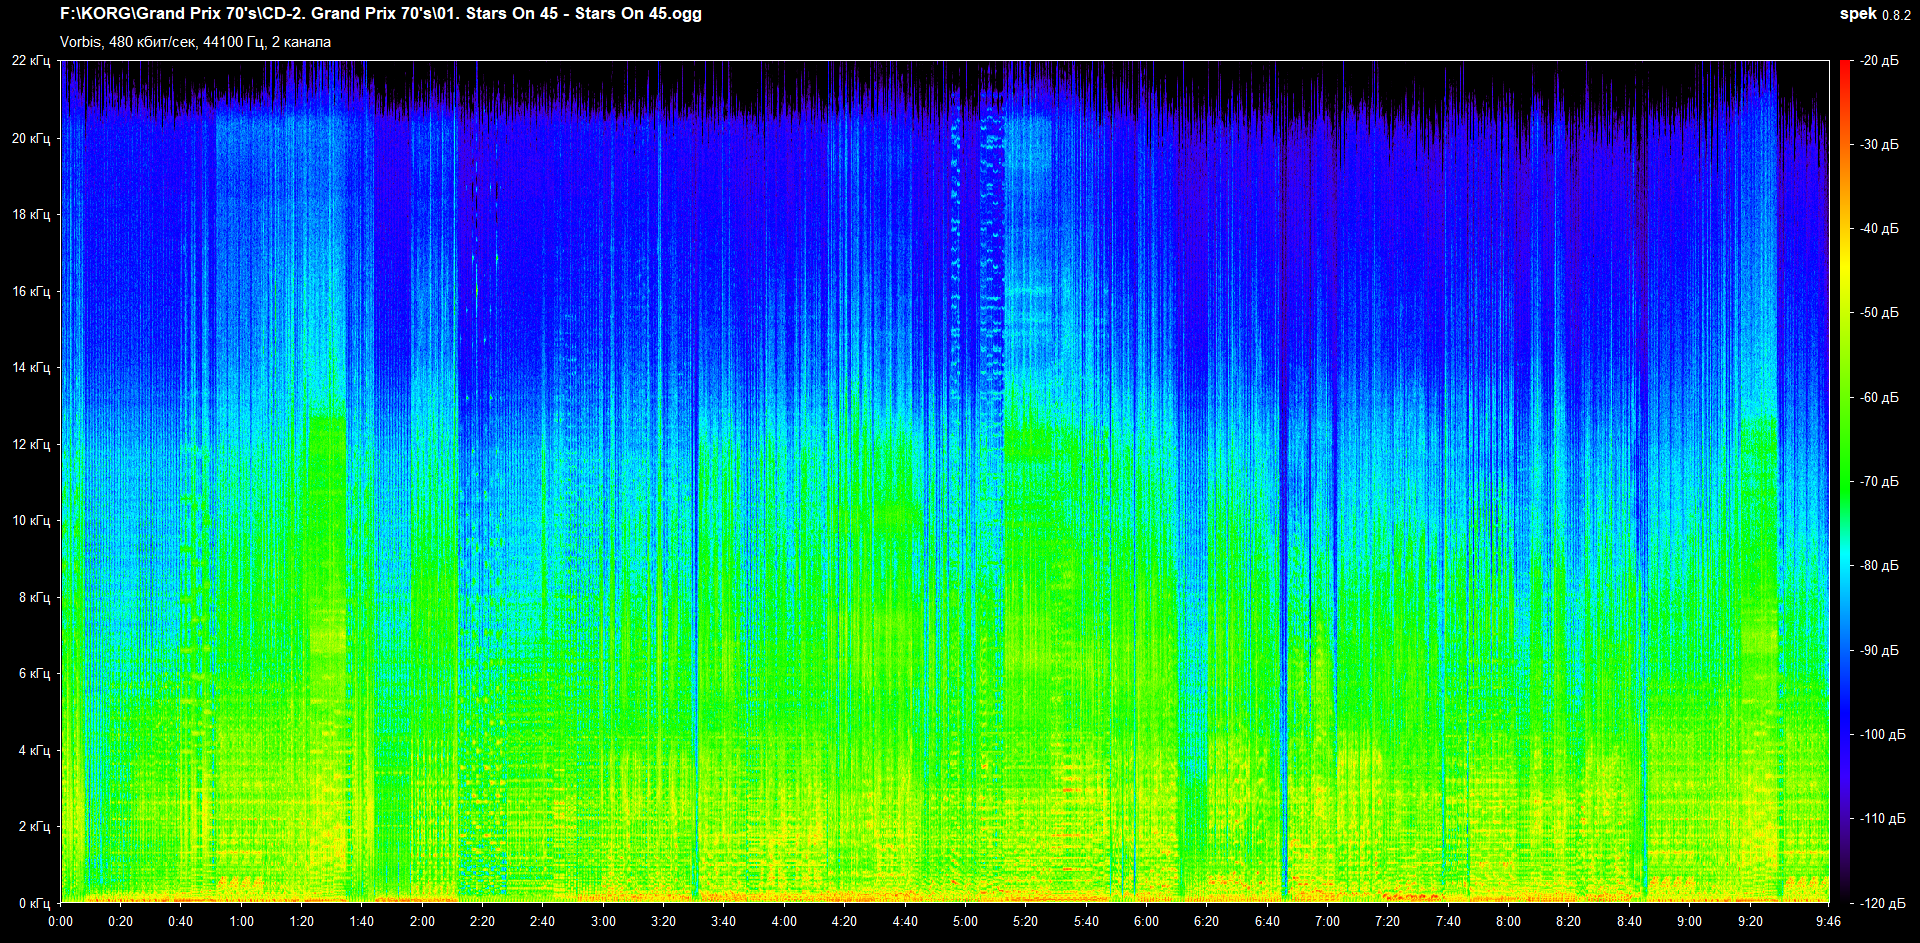This screenshot has width=1920, height=943.
Task: Click the spek 0.8.2 version label
Action: 1875,14
